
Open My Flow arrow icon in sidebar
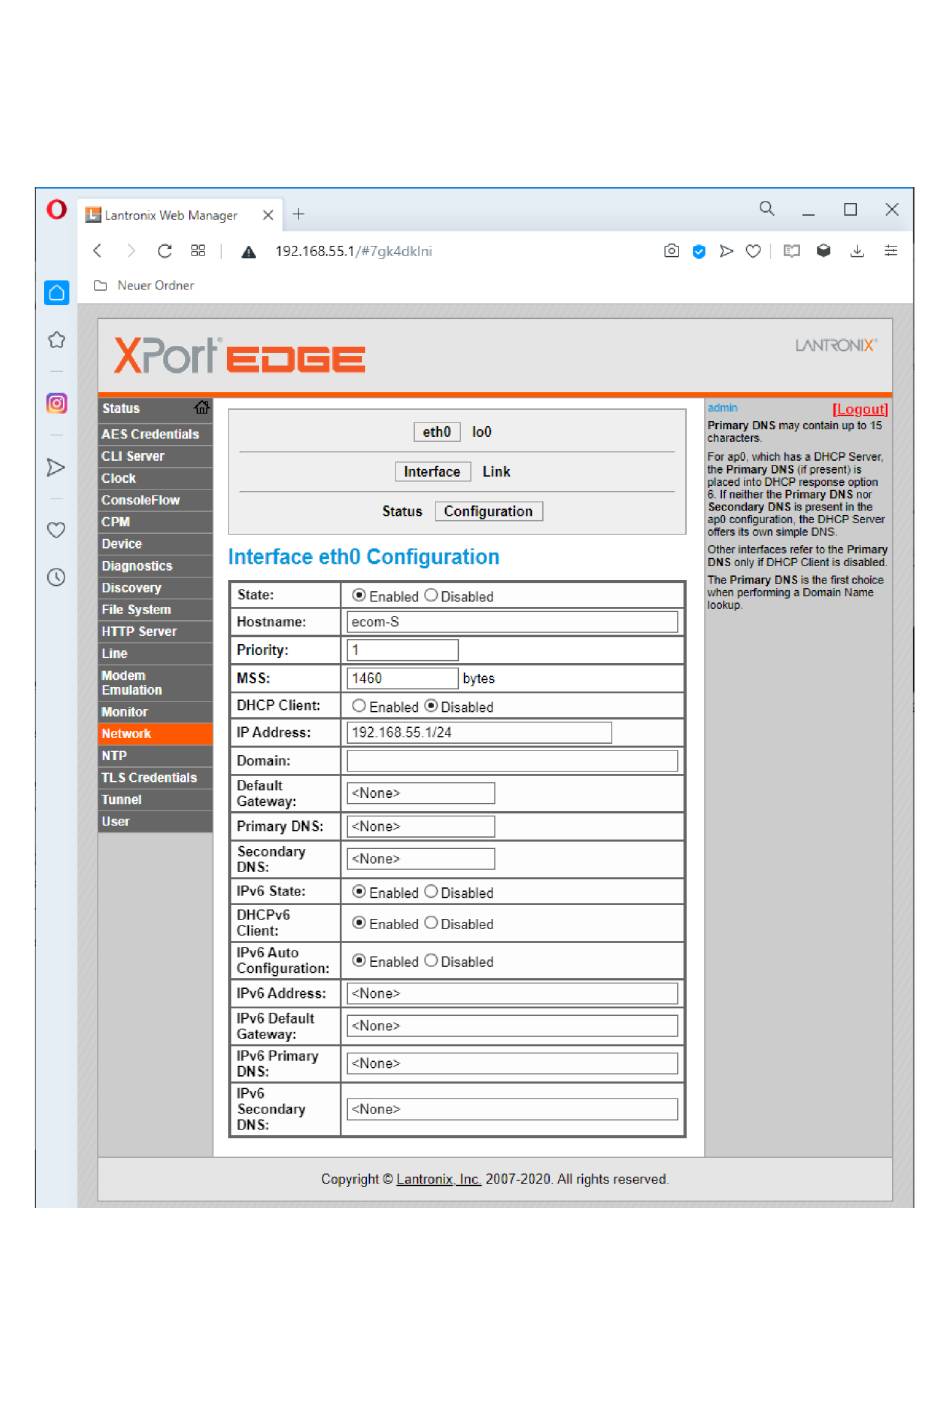click(x=57, y=467)
